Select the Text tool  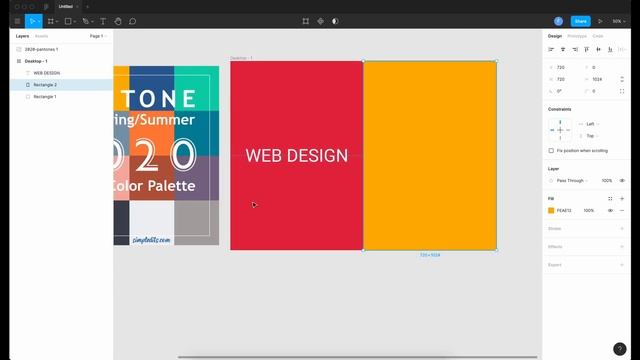[x=103, y=21]
